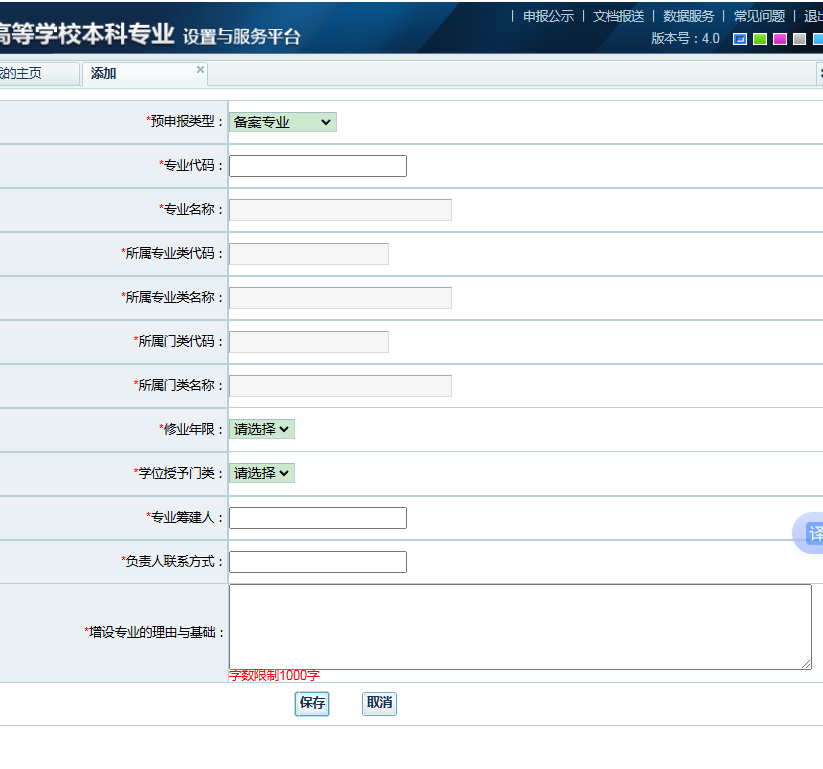Focus the 专业代码 input field

[x=318, y=166]
